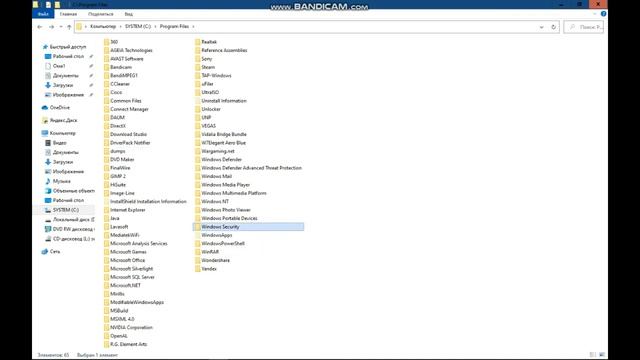Click the VEGAS folder icon
This screenshot has width=640, height=360.
click(x=198, y=126)
